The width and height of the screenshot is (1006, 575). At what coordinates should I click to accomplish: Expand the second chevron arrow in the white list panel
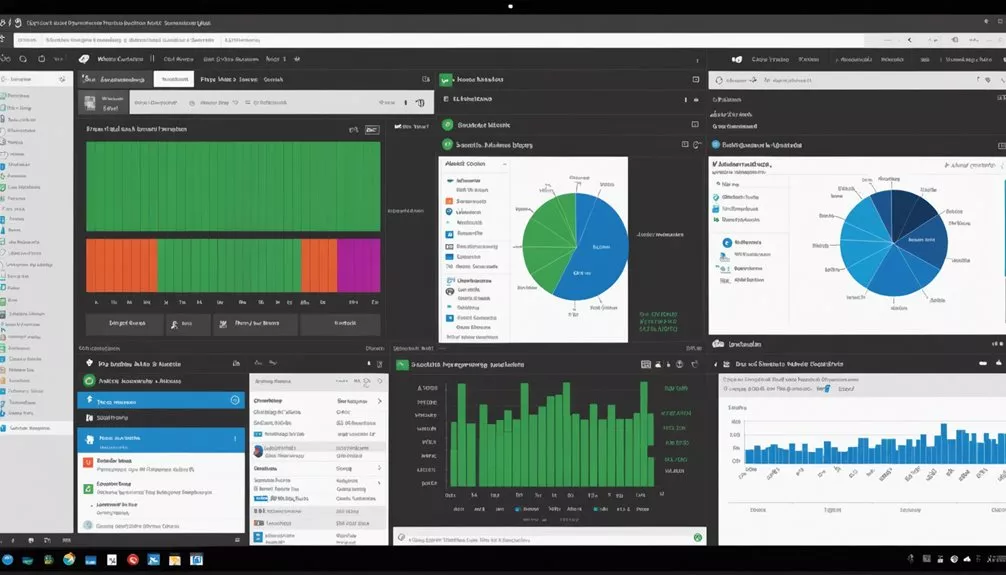(379, 468)
